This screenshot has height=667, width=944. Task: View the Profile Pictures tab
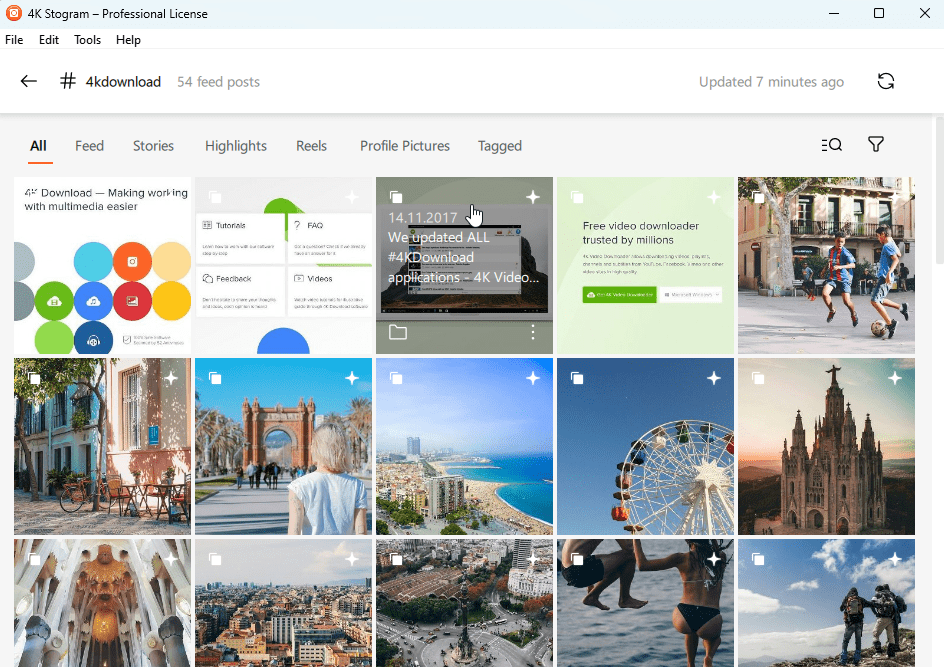[x=405, y=146]
